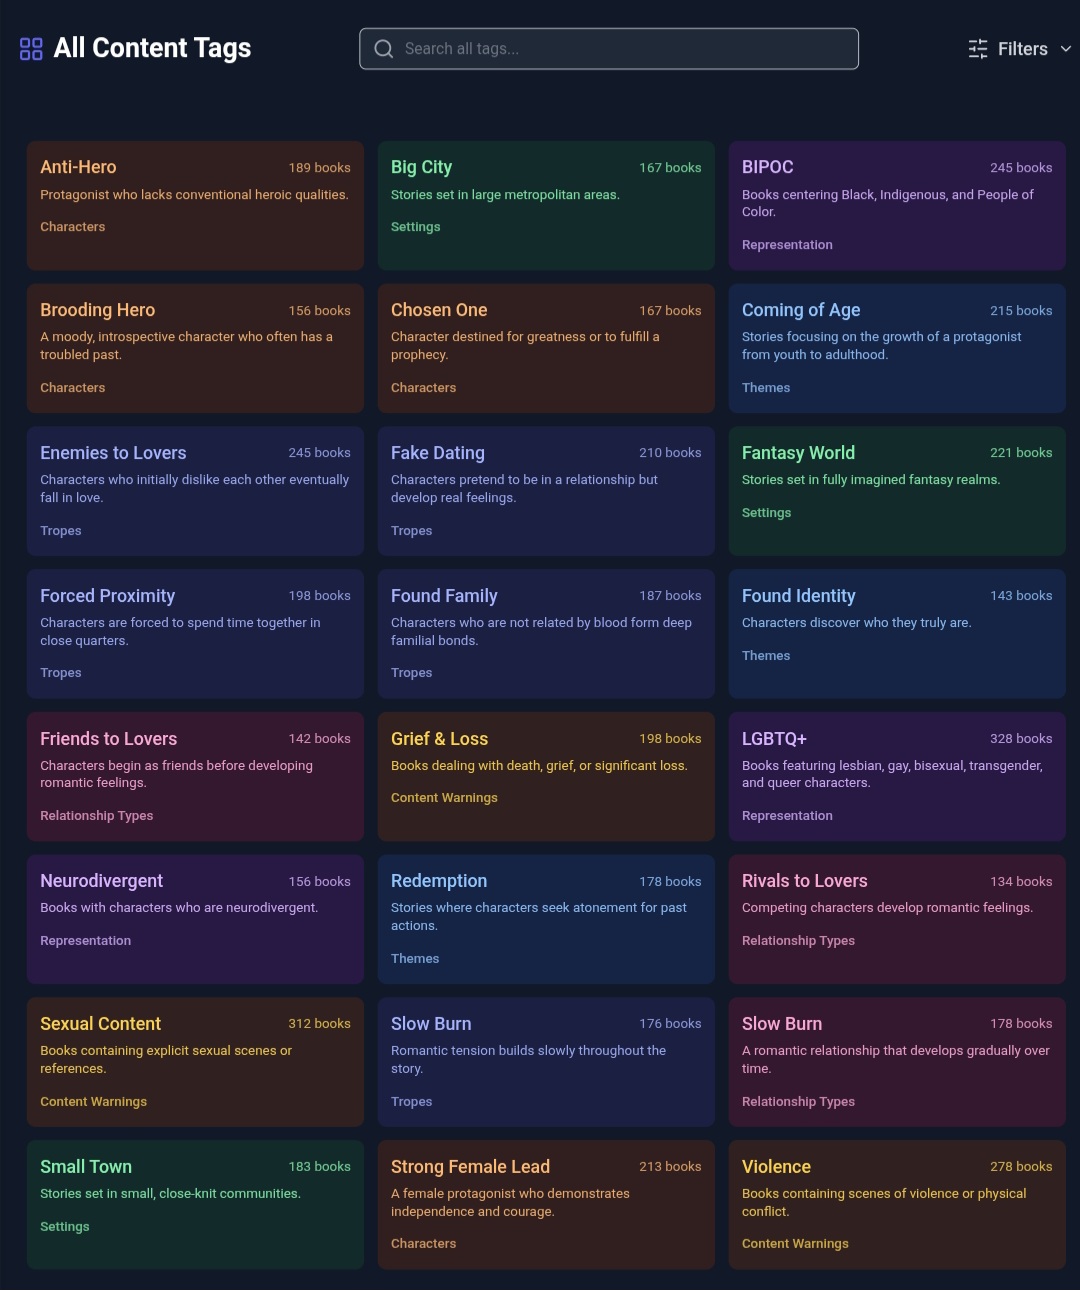
Task: Open the Slow Burn tag with 176 books
Action: [546, 1062]
